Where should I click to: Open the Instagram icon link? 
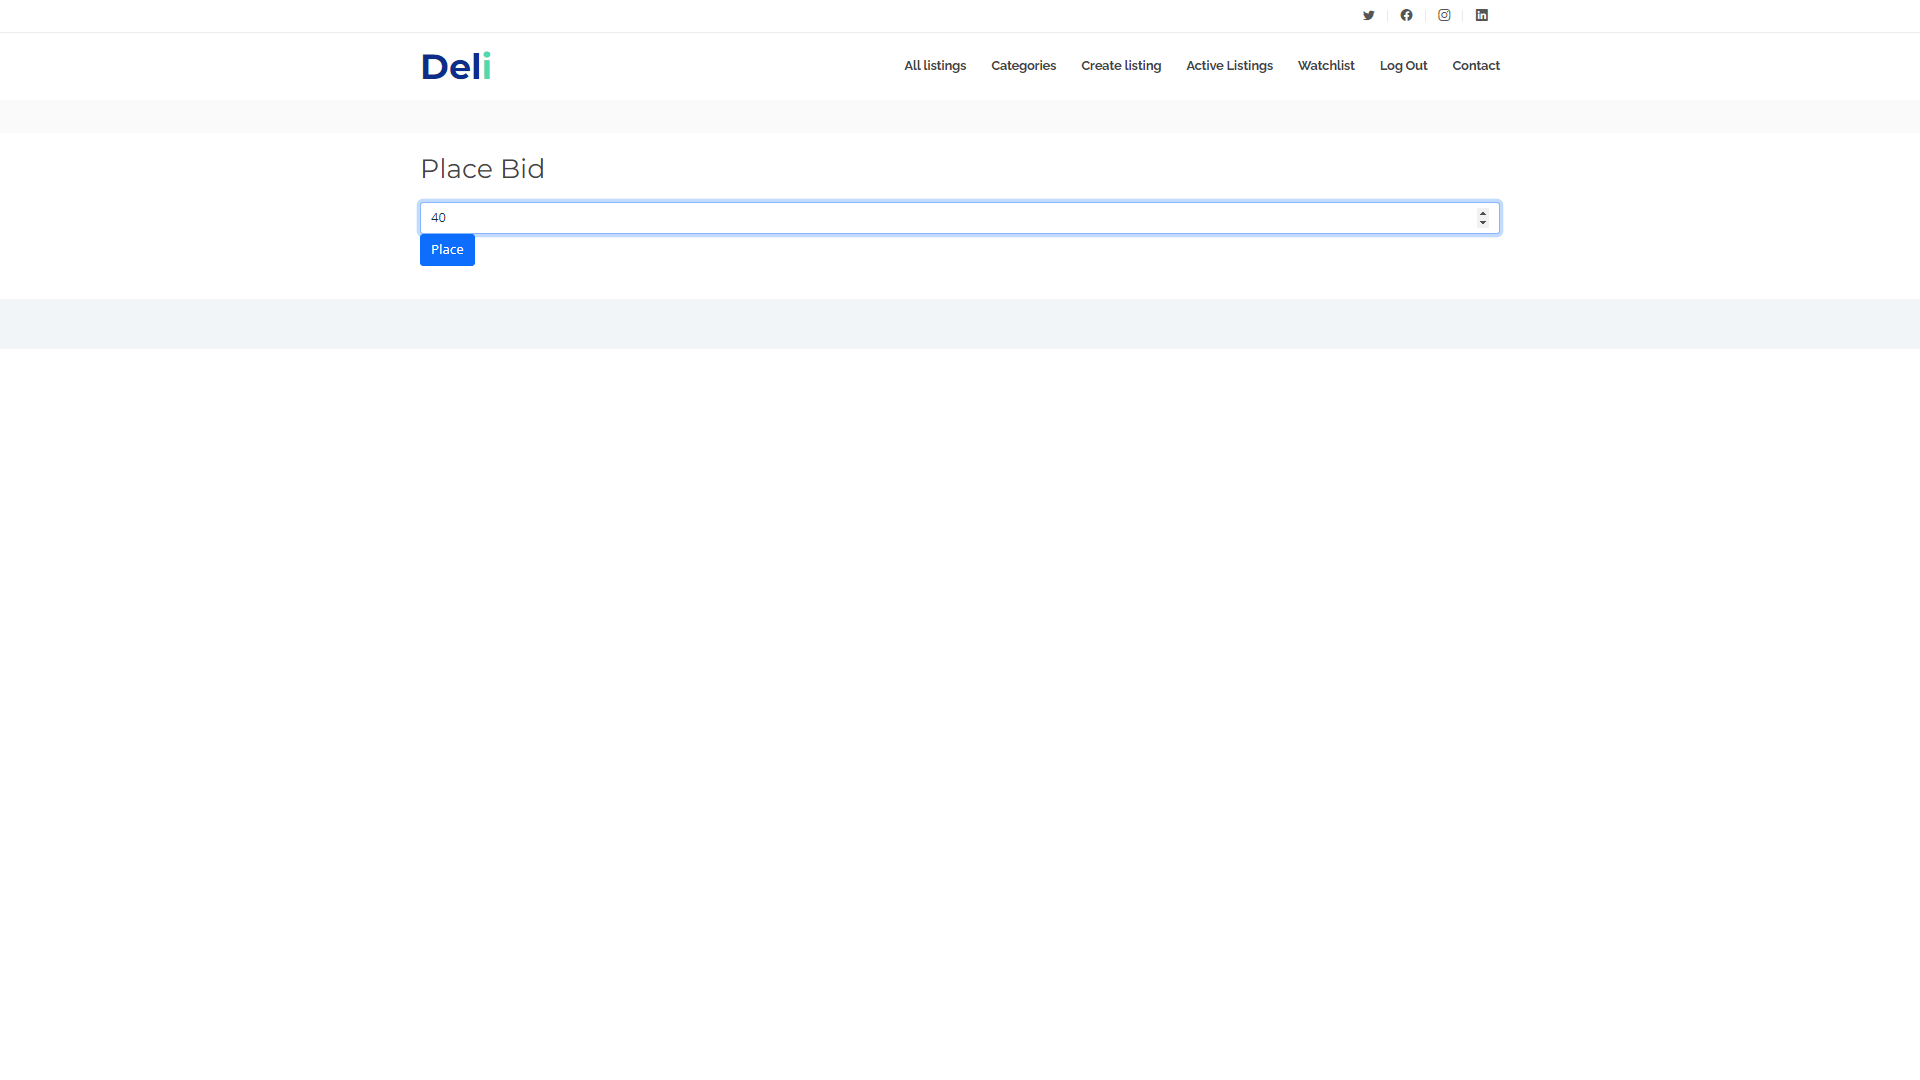pyautogui.click(x=1444, y=15)
